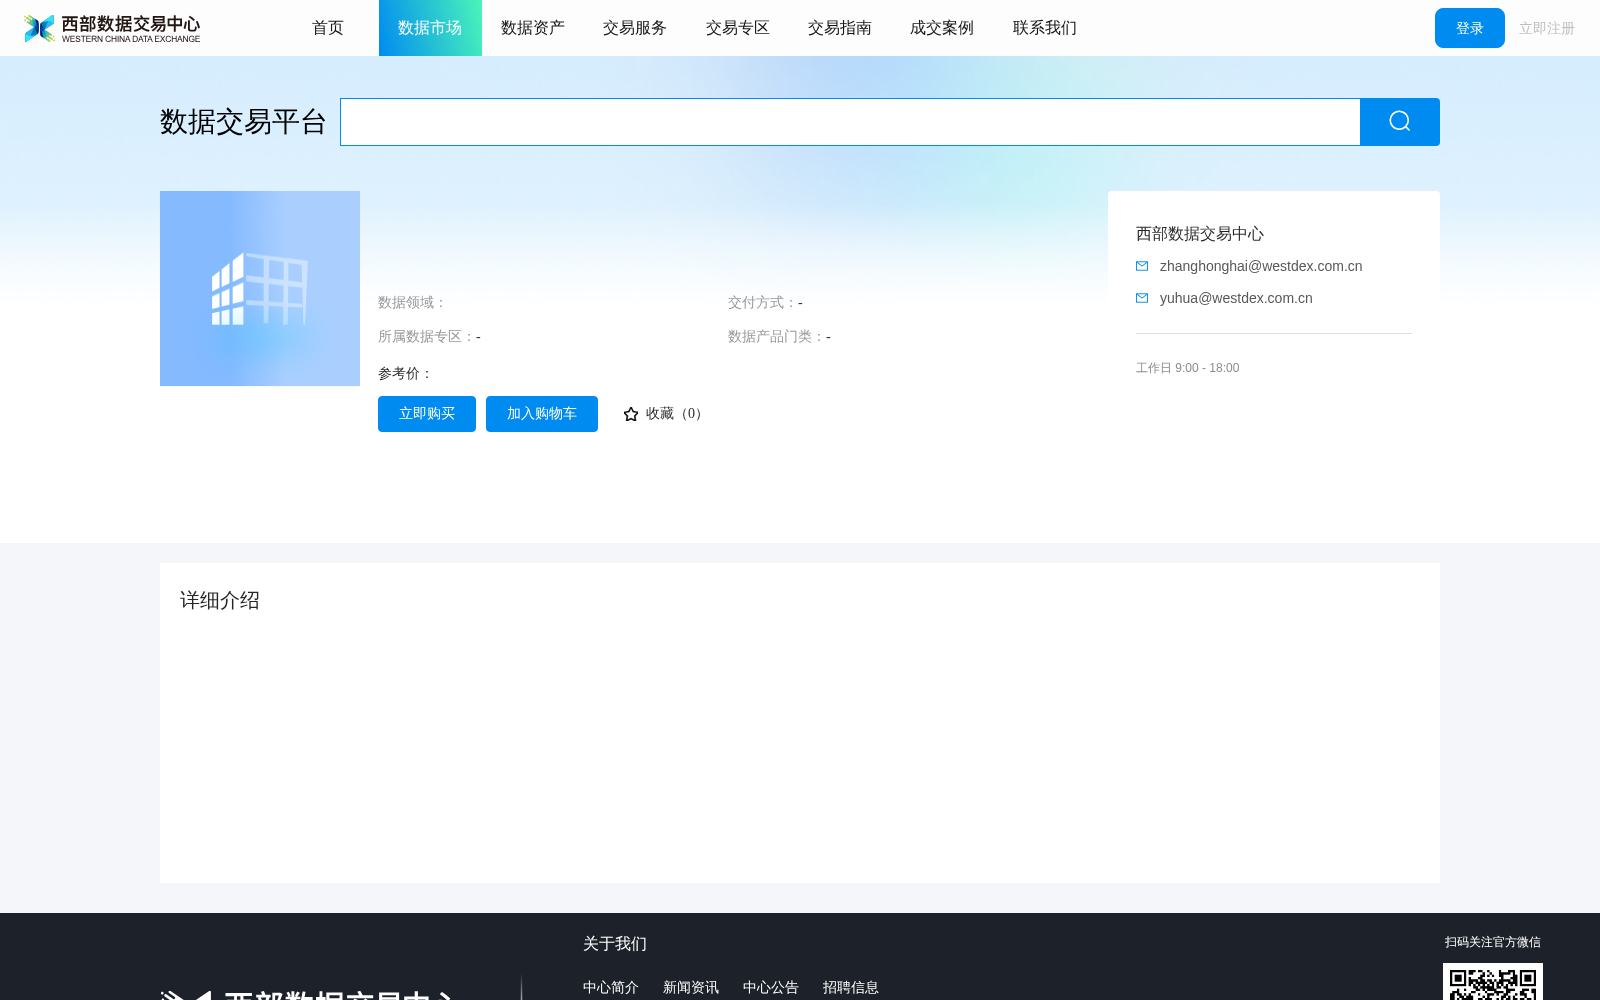Open 中心公告 footer link
Screen dimensions: 1600x1000
coord(771,987)
